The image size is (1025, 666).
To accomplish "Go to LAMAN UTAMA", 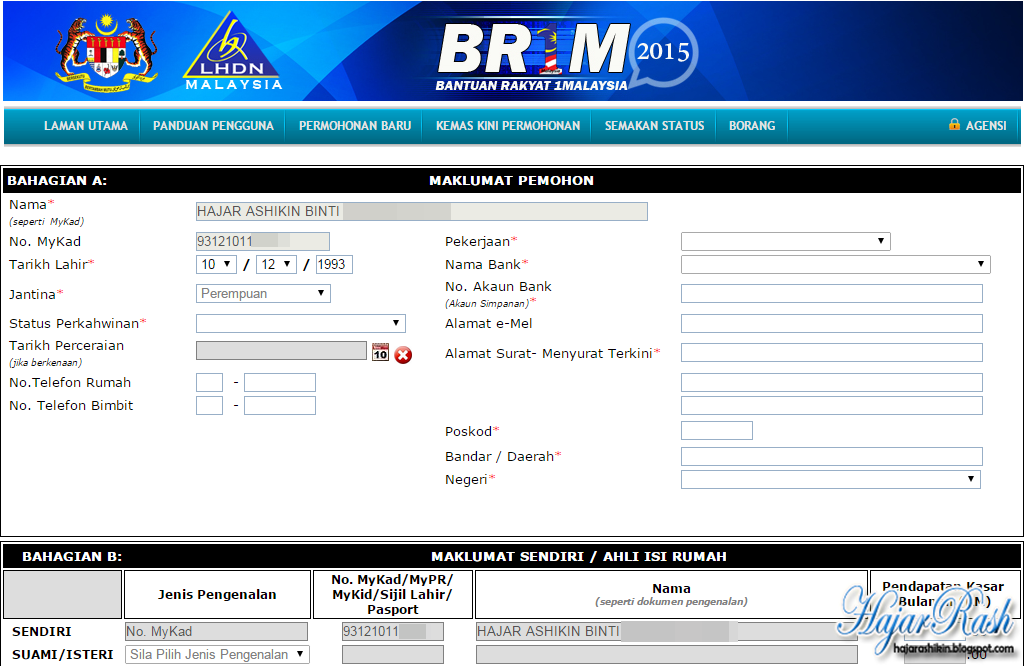I will pyautogui.click(x=86, y=125).
